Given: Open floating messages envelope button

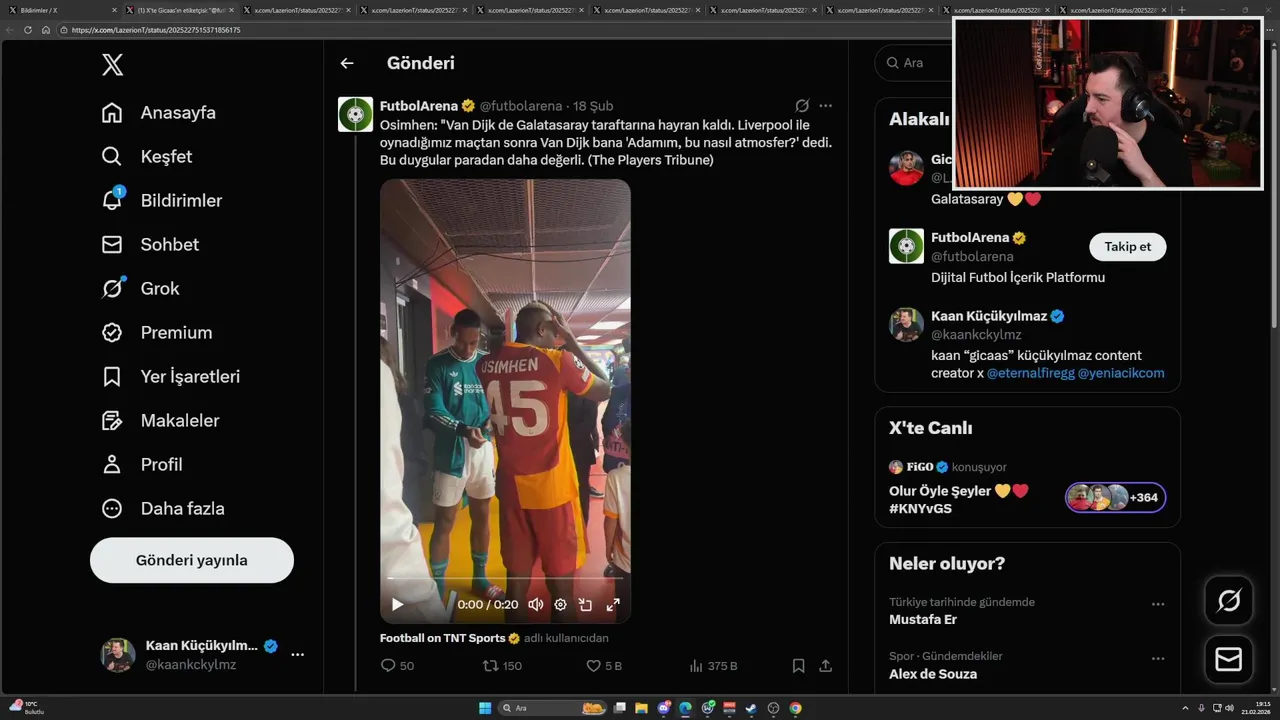Looking at the screenshot, I should (1229, 659).
